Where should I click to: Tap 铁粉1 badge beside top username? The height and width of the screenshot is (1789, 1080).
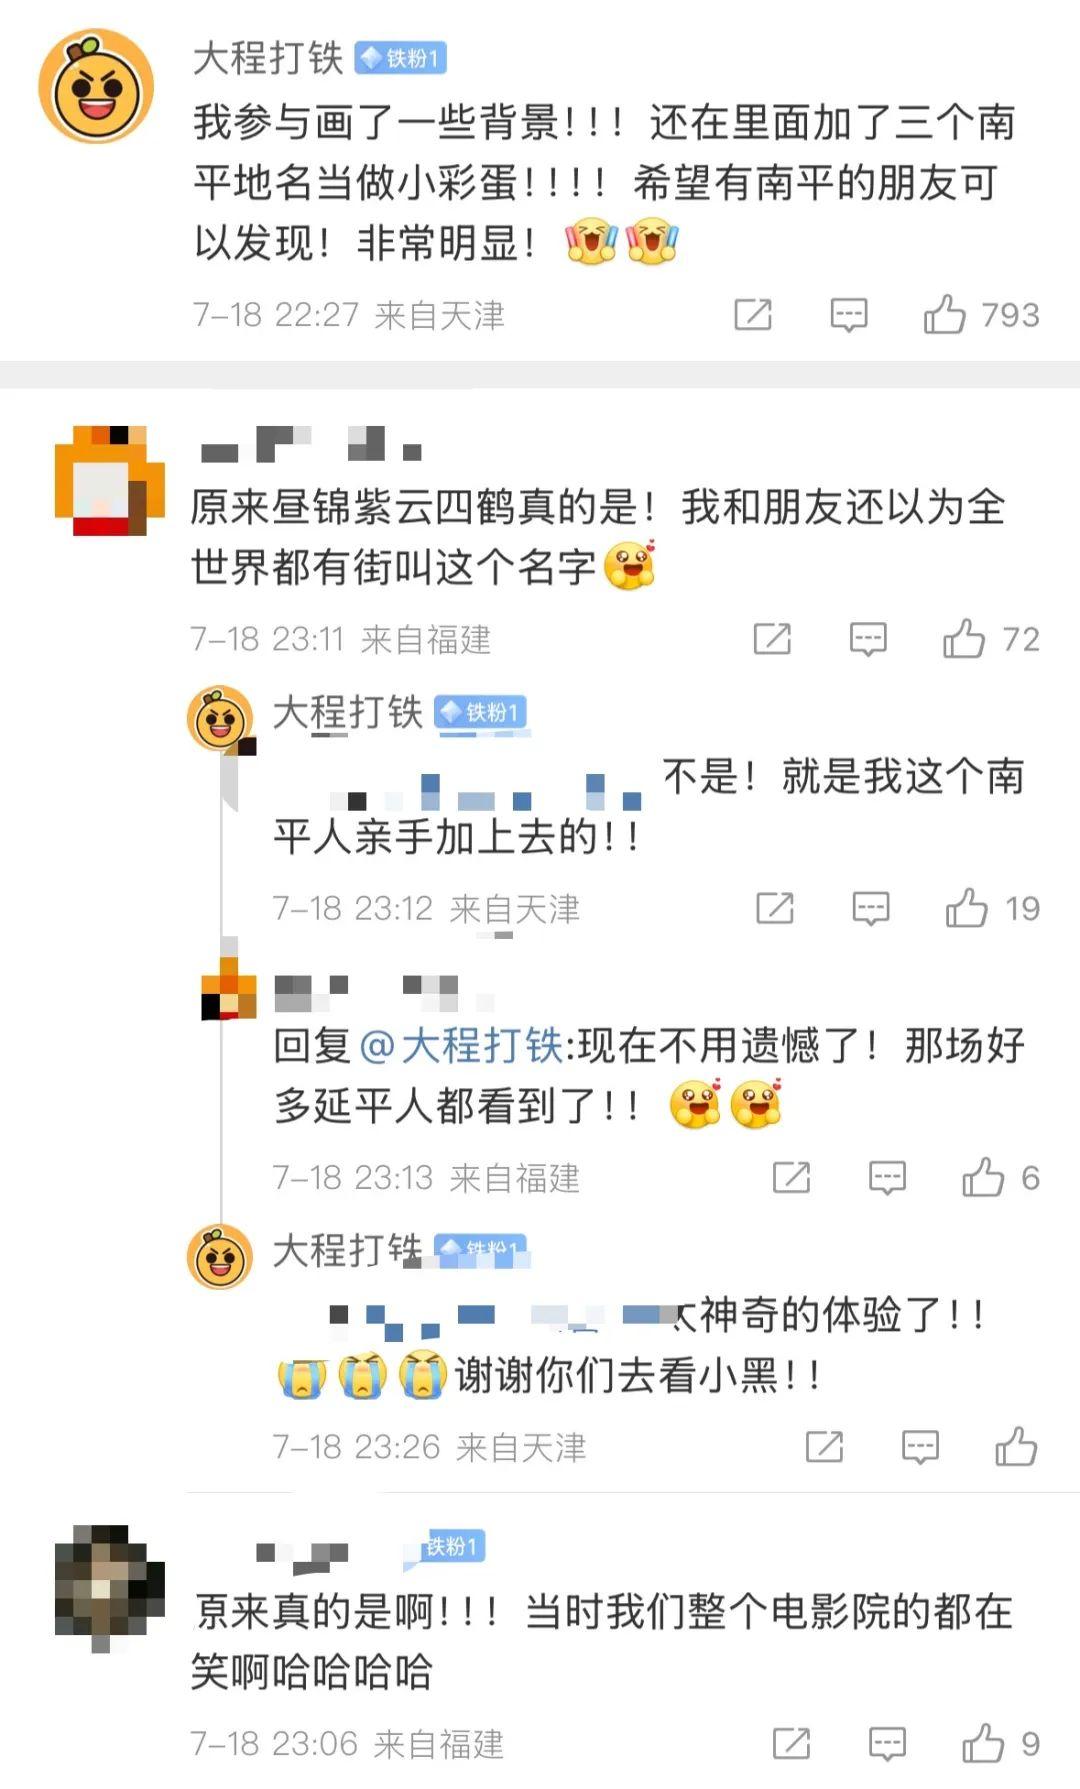tap(401, 59)
